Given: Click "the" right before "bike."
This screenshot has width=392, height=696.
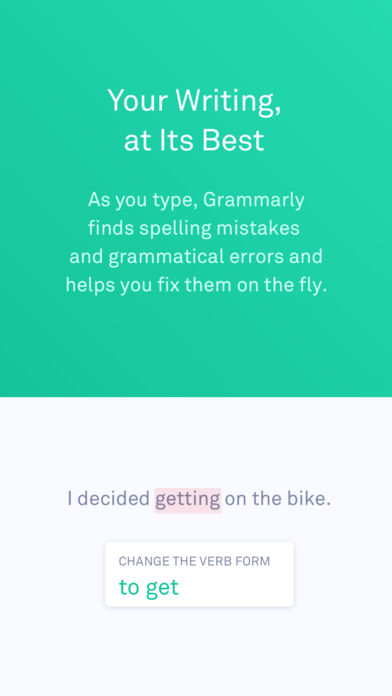Looking at the screenshot, I should click(x=267, y=498).
